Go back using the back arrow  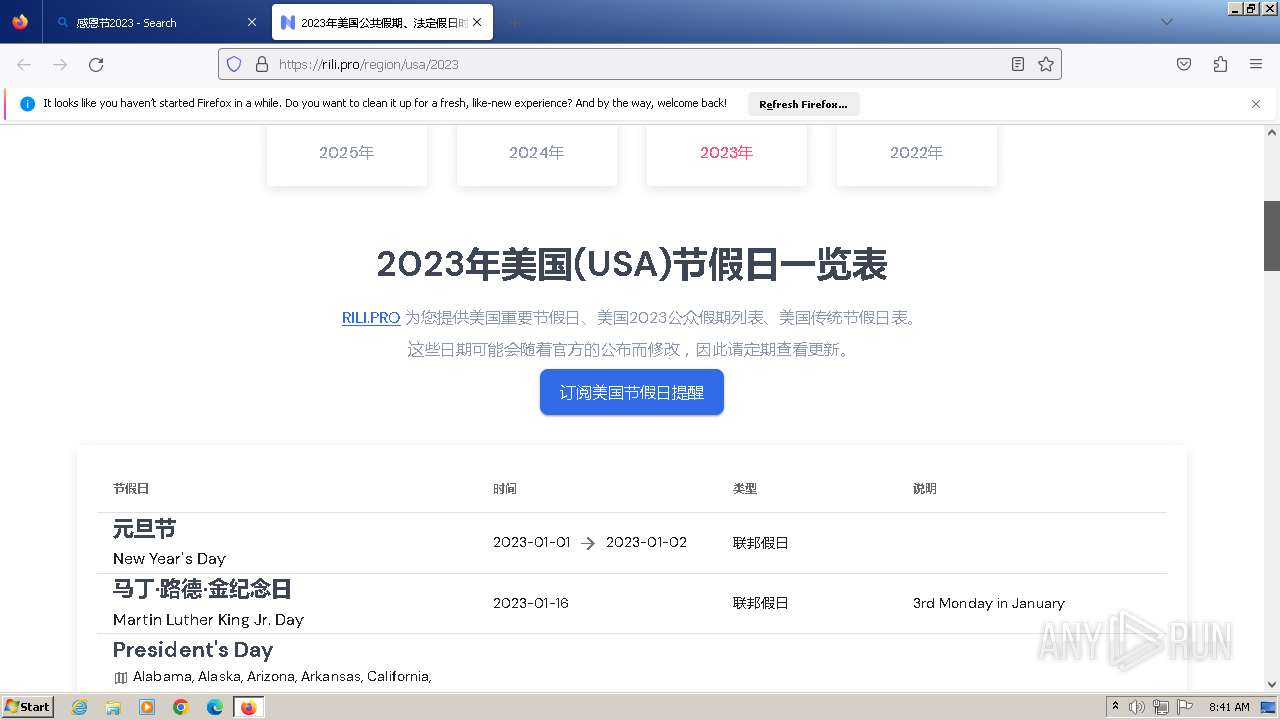tap(24, 64)
